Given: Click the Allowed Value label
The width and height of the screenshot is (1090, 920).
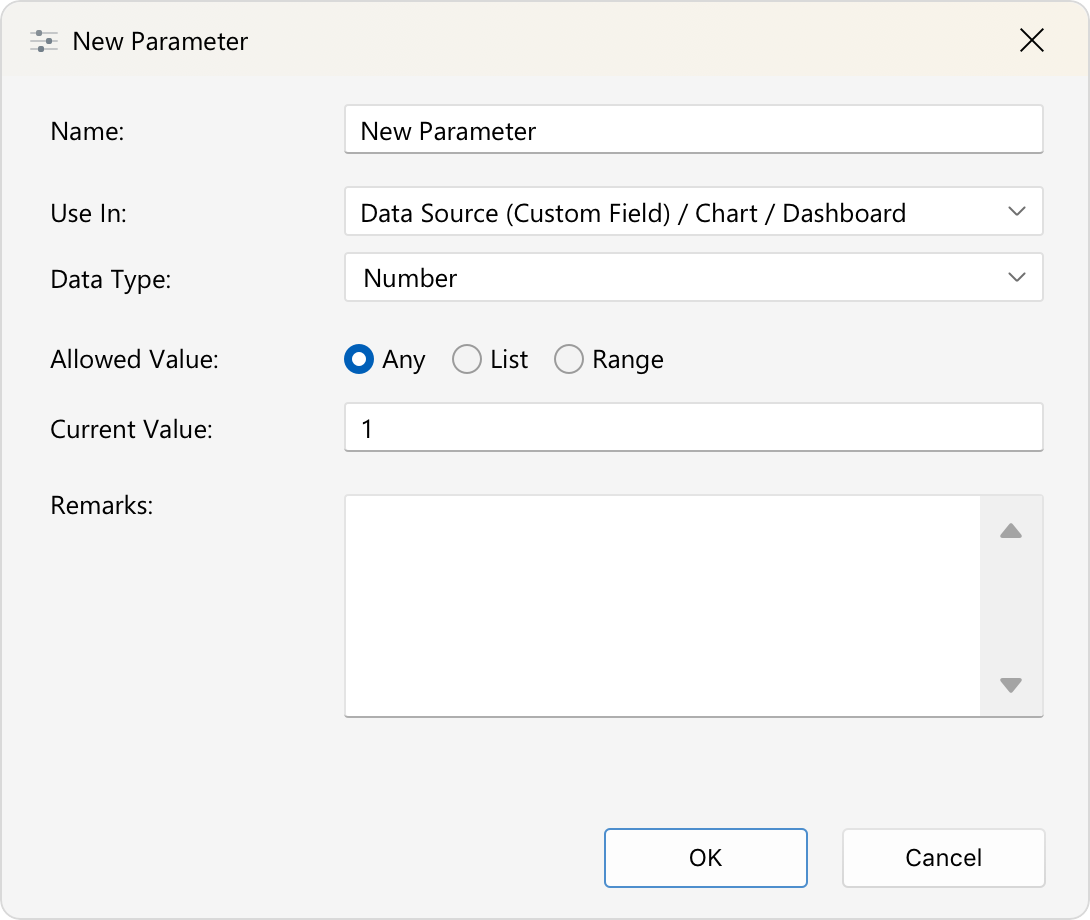Looking at the screenshot, I should (134, 360).
